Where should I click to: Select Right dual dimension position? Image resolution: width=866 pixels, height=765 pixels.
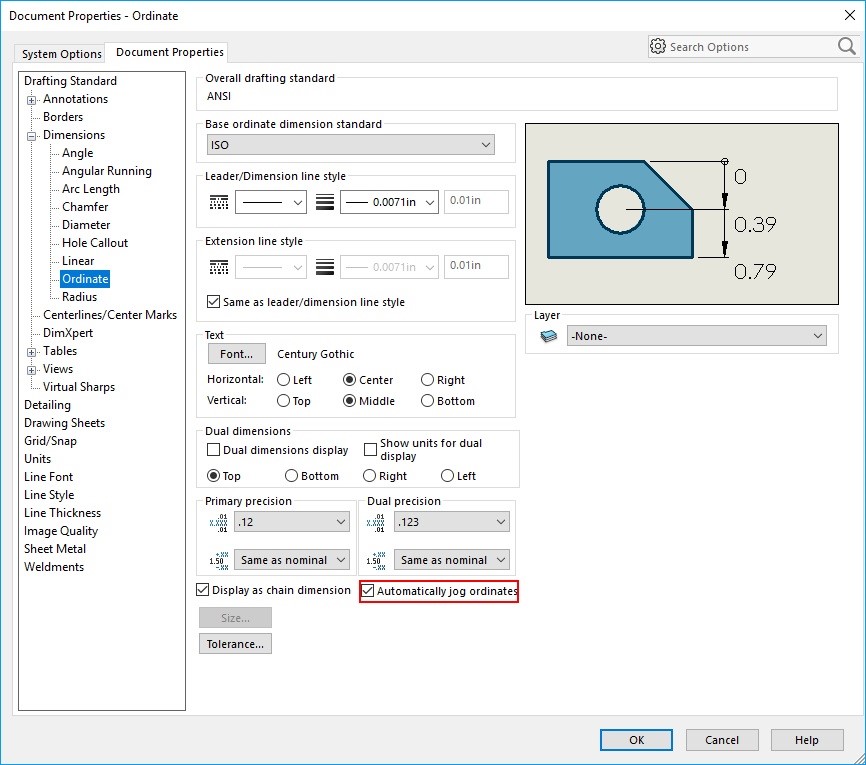369,476
